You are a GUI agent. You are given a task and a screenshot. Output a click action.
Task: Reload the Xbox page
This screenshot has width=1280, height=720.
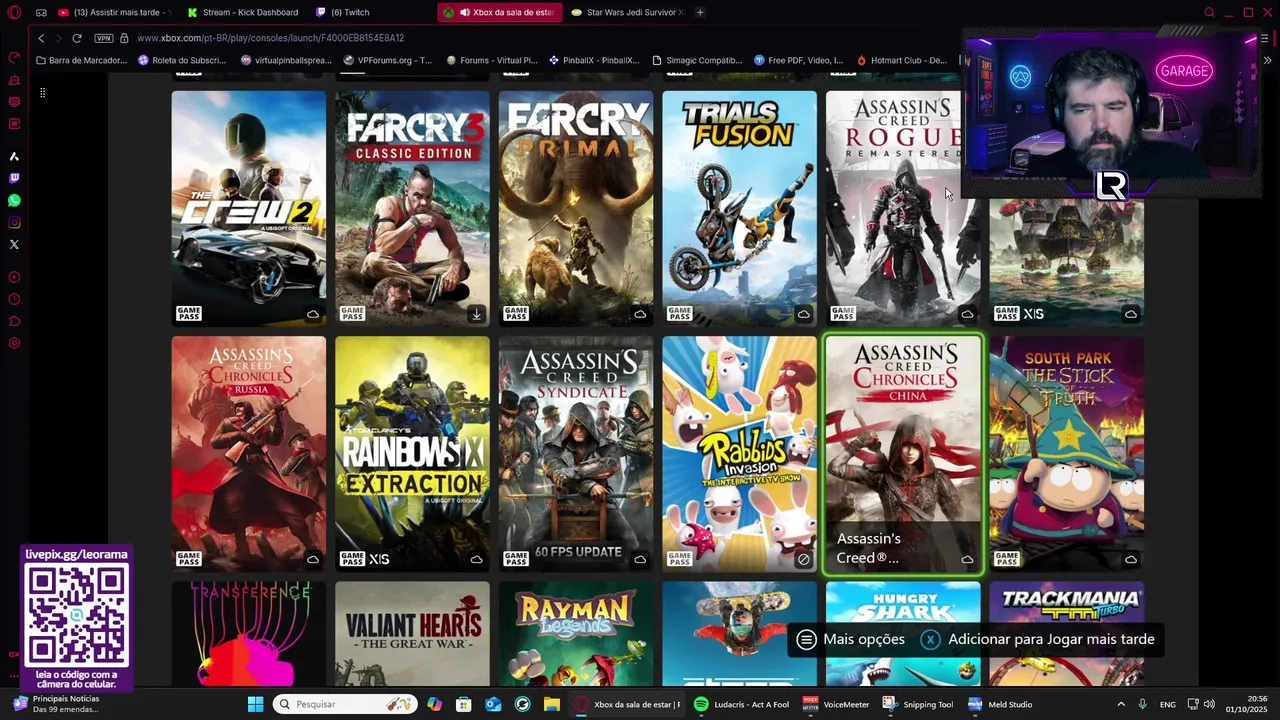(77, 38)
